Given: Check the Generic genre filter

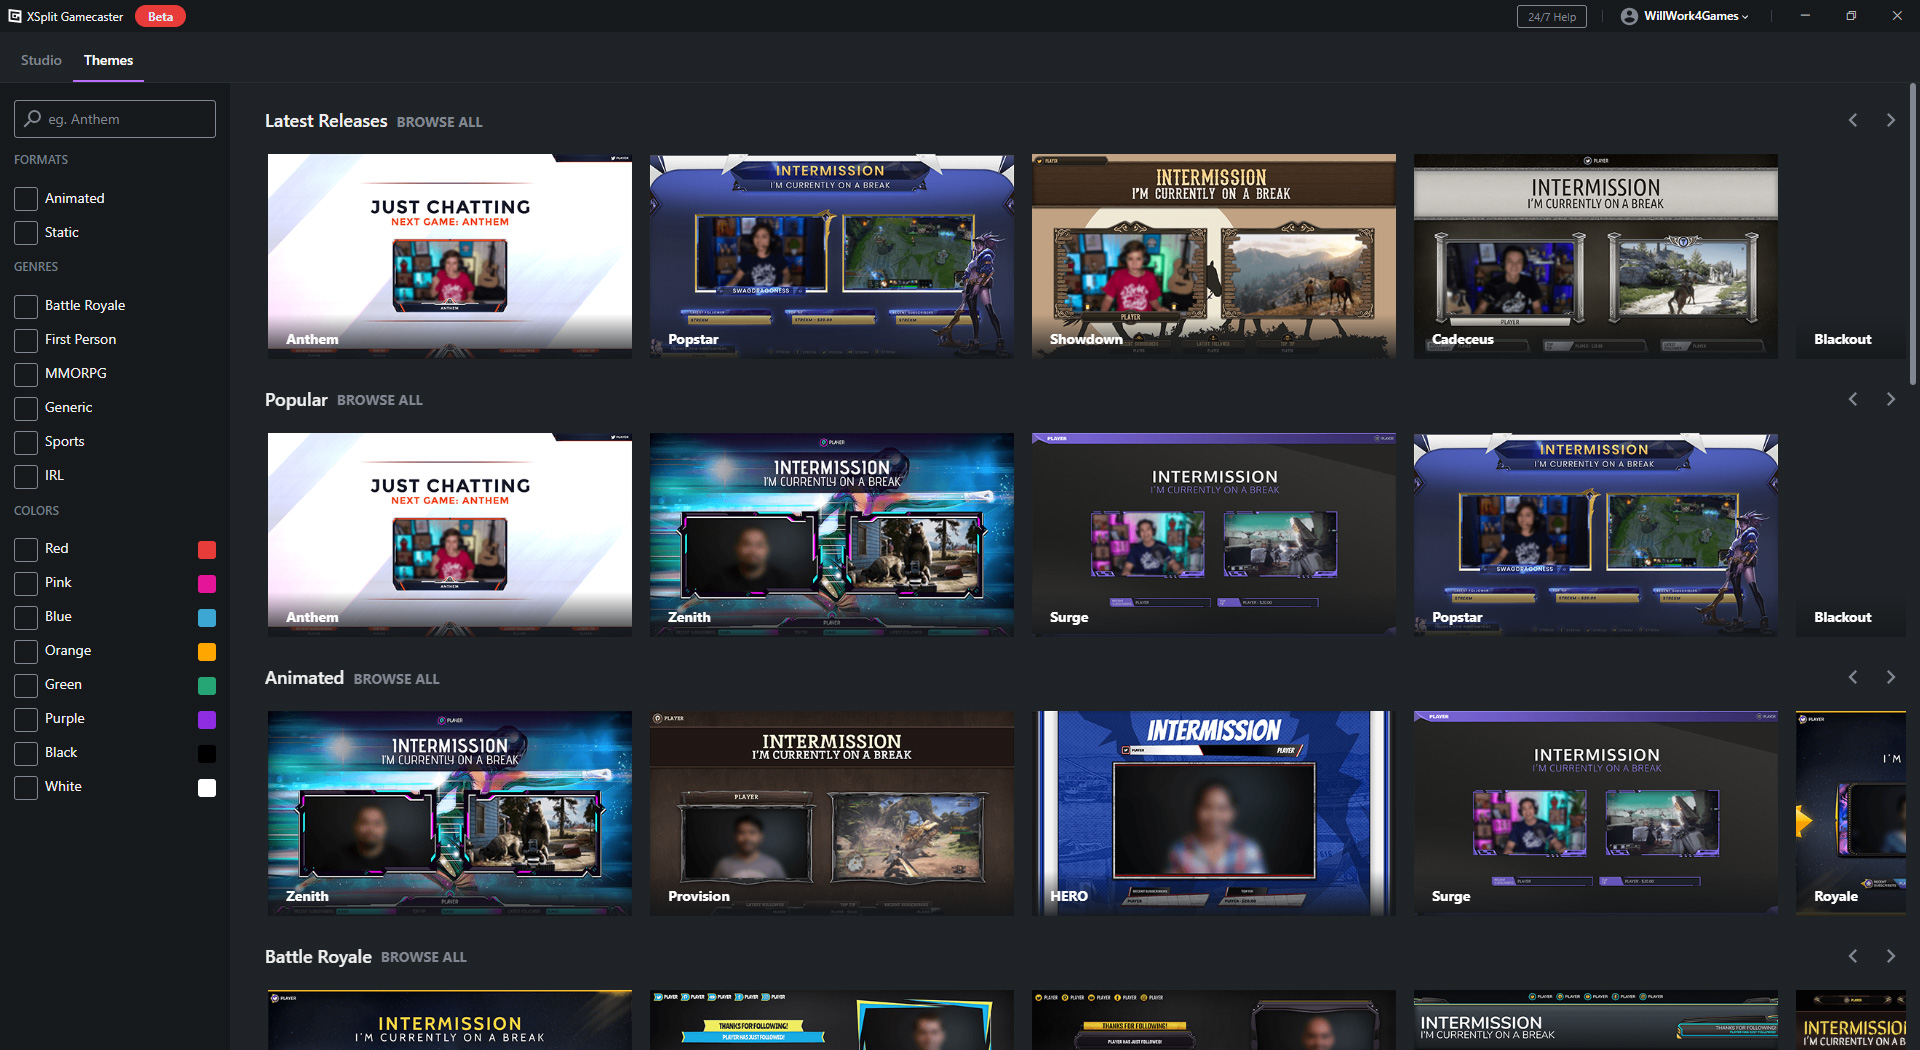Looking at the screenshot, I should 26,408.
